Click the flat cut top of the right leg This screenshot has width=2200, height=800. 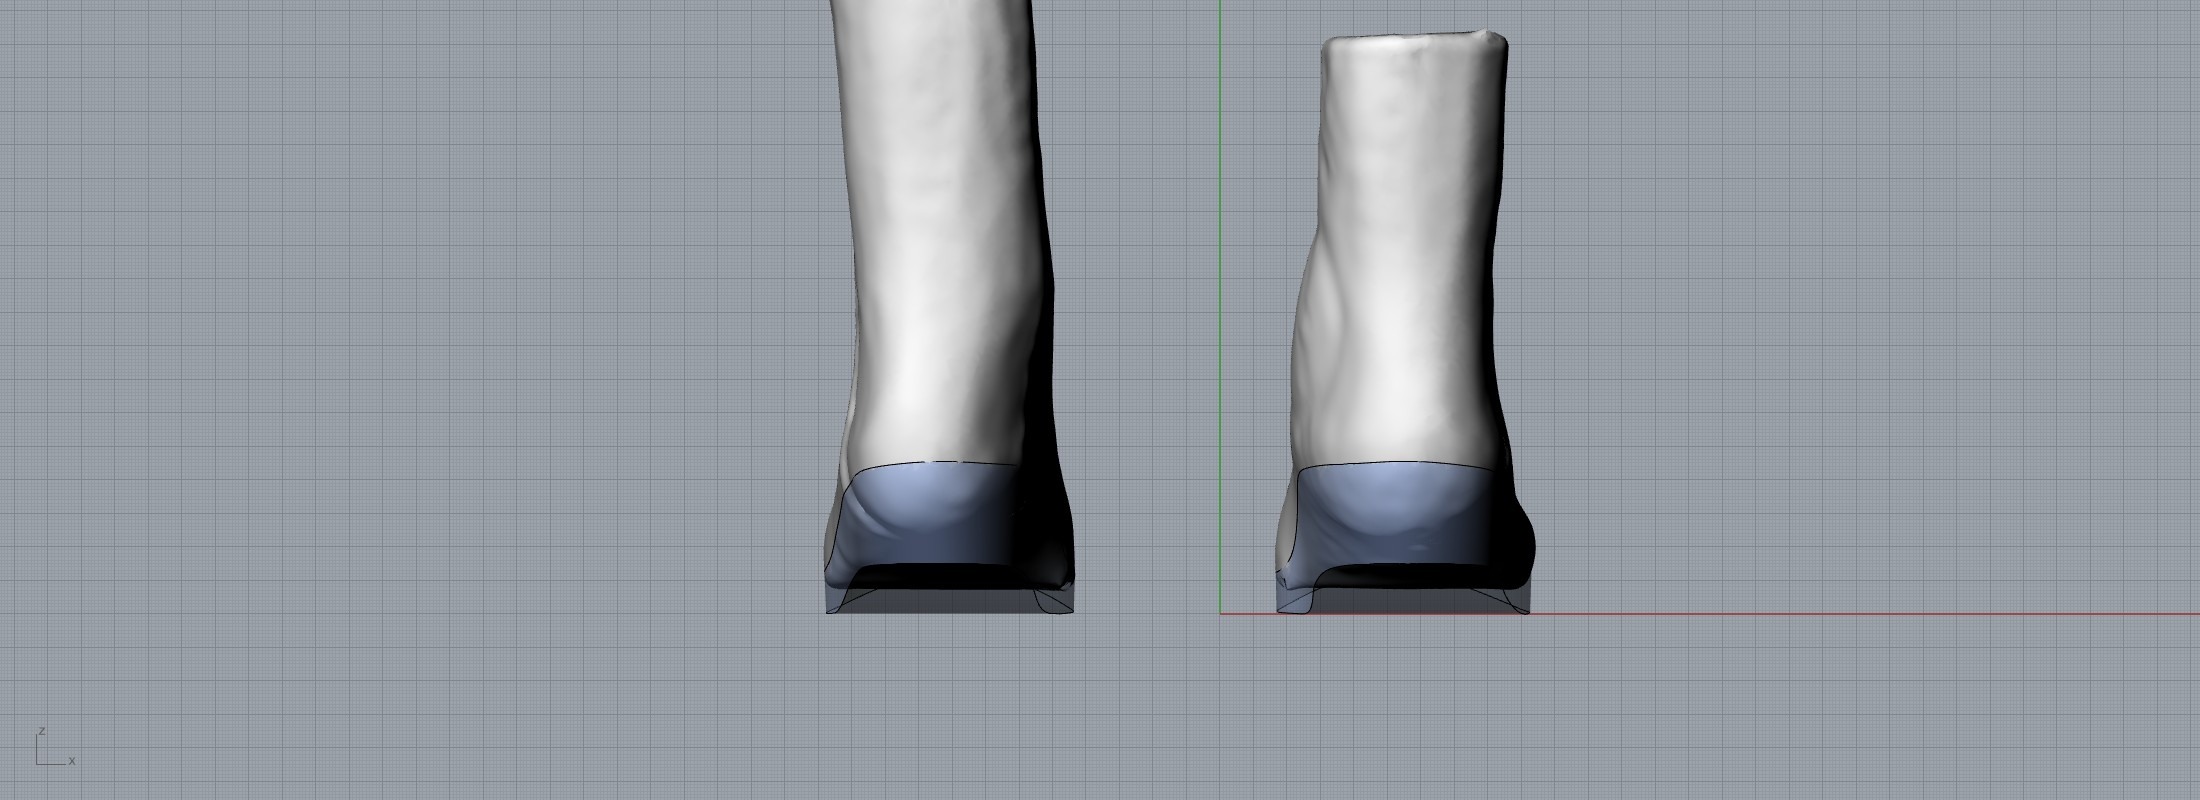[1410, 40]
